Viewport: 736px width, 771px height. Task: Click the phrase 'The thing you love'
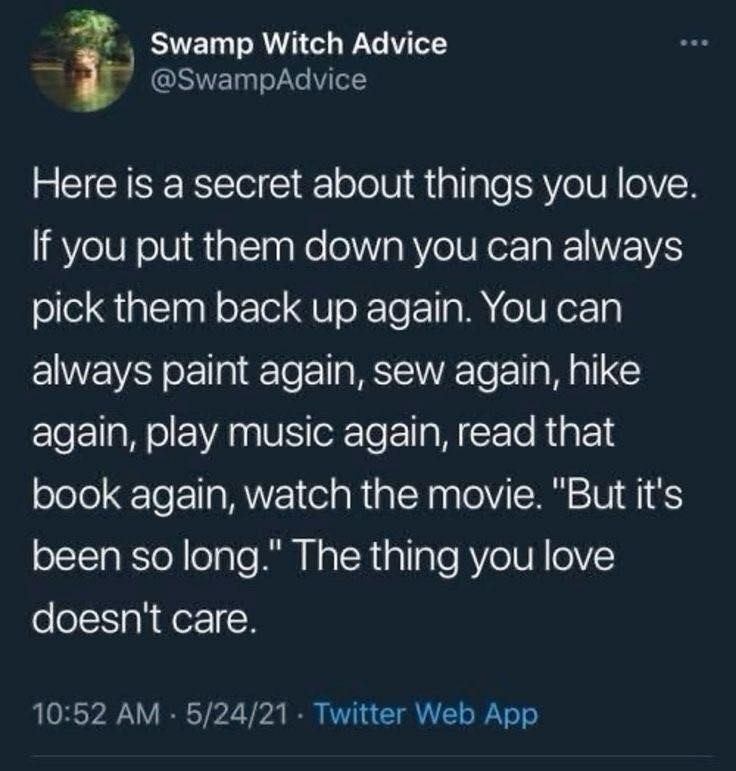[x=454, y=556]
